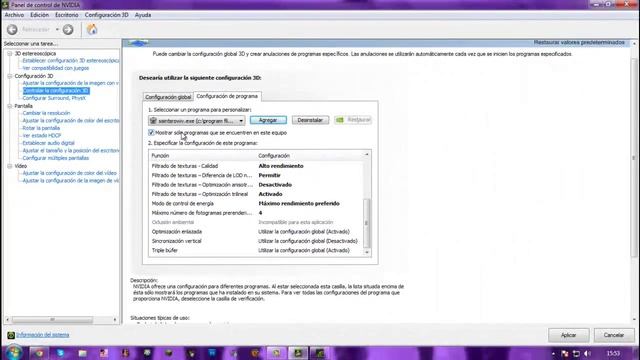Click the settings list scroll-down arrow
This screenshot has width=640, height=360.
pos(367,253)
